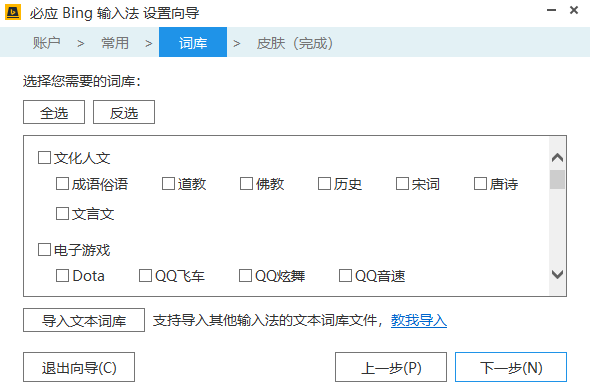Click the 全选 button
This screenshot has width=590, height=392.
pyautogui.click(x=54, y=112)
